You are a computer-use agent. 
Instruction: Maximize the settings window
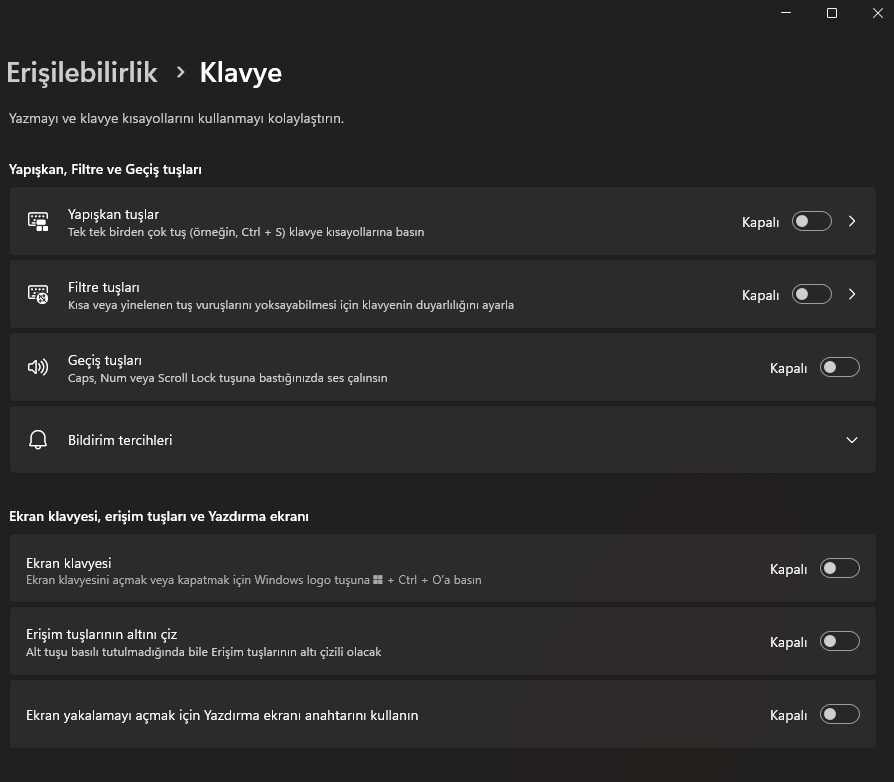[831, 13]
